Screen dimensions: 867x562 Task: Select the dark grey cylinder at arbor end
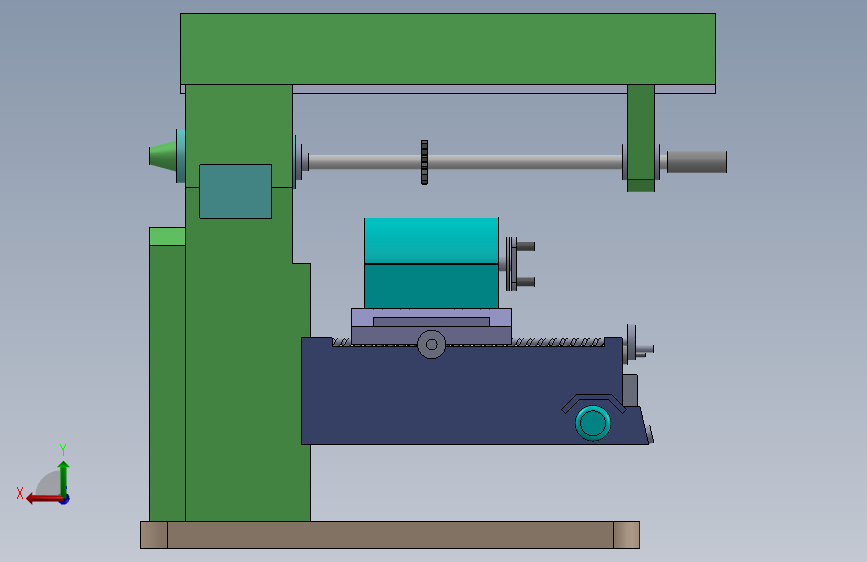(697, 162)
